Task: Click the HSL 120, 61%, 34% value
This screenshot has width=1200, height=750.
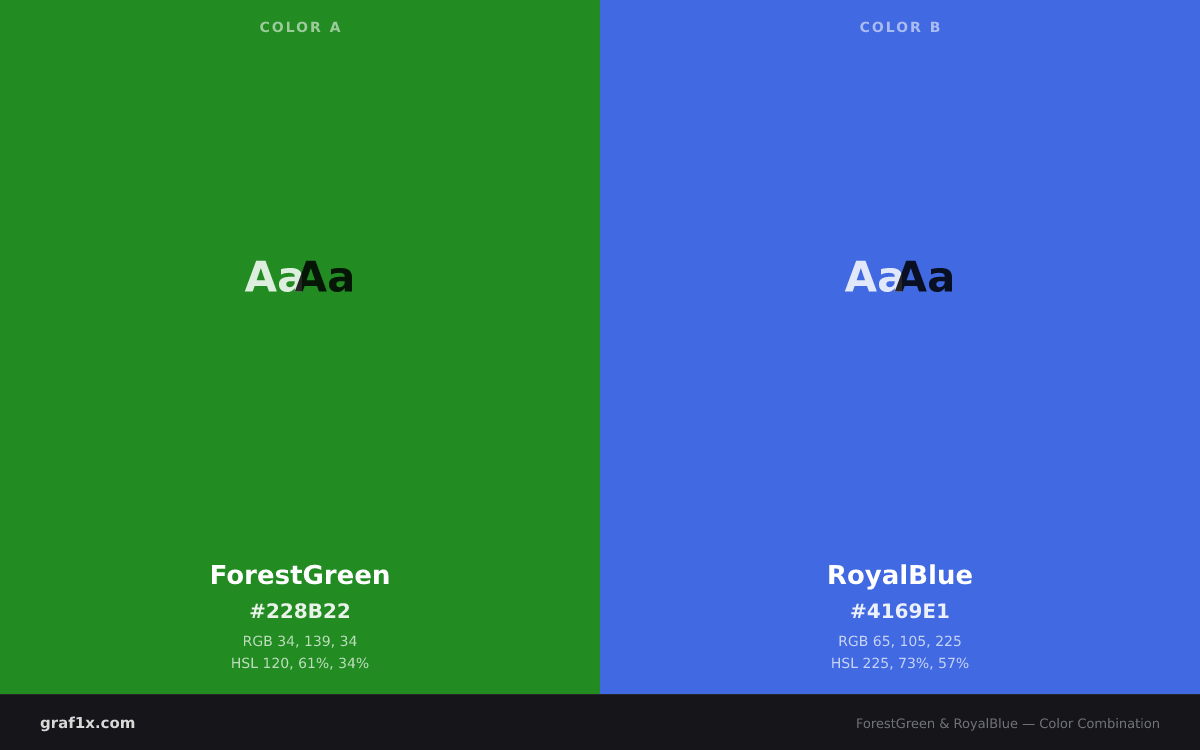Action: pyautogui.click(x=300, y=663)
